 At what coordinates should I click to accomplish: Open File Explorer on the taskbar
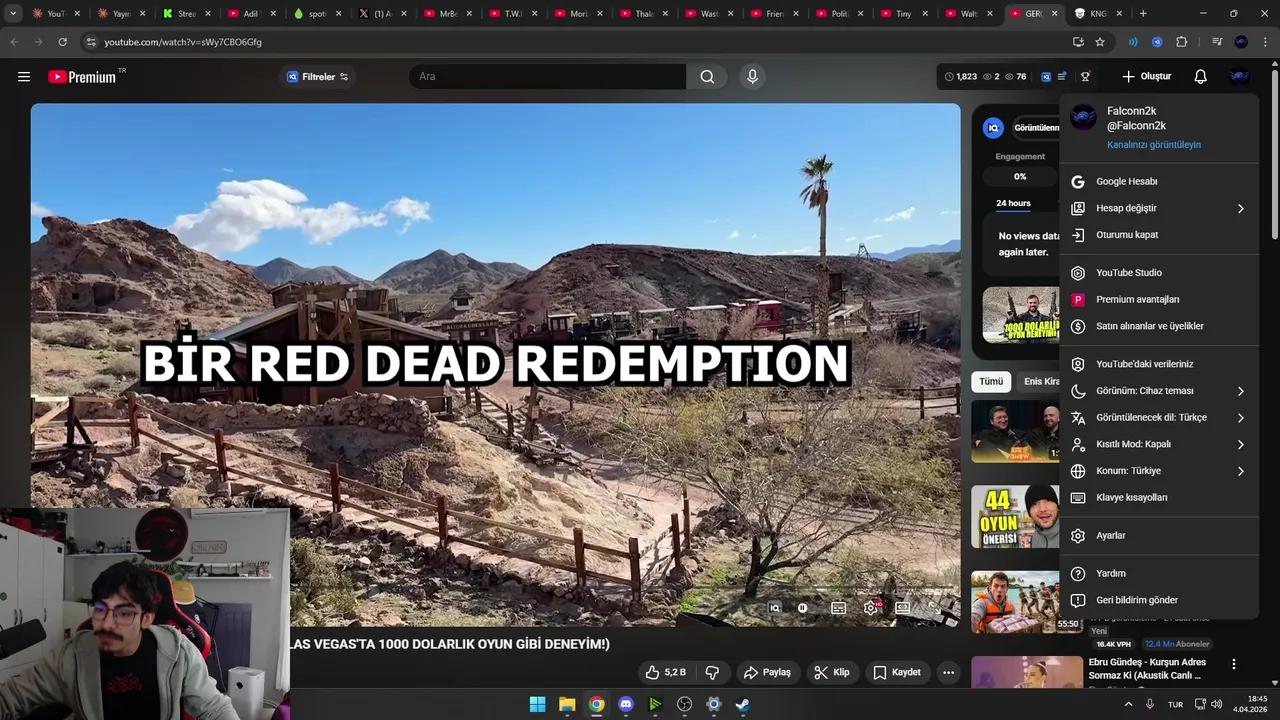pyautogui.click(x=567, y=704)
